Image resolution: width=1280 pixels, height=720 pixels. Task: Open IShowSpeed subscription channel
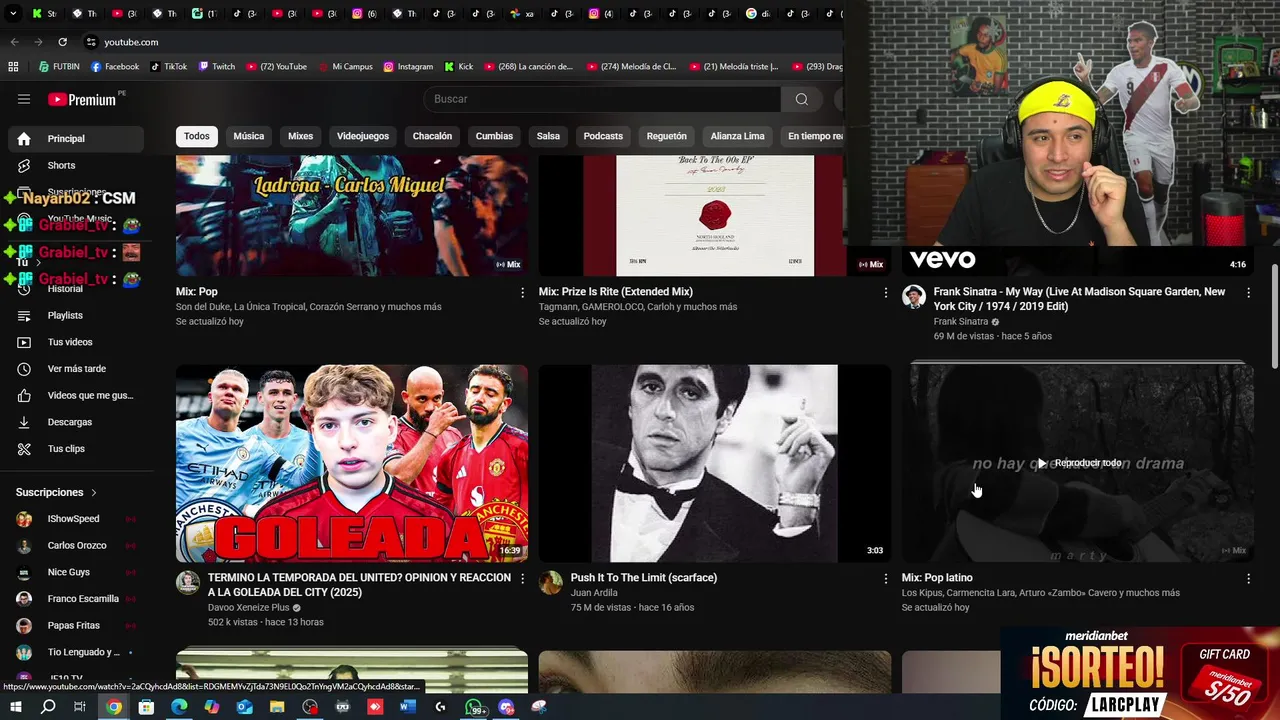tap(76, 519)
